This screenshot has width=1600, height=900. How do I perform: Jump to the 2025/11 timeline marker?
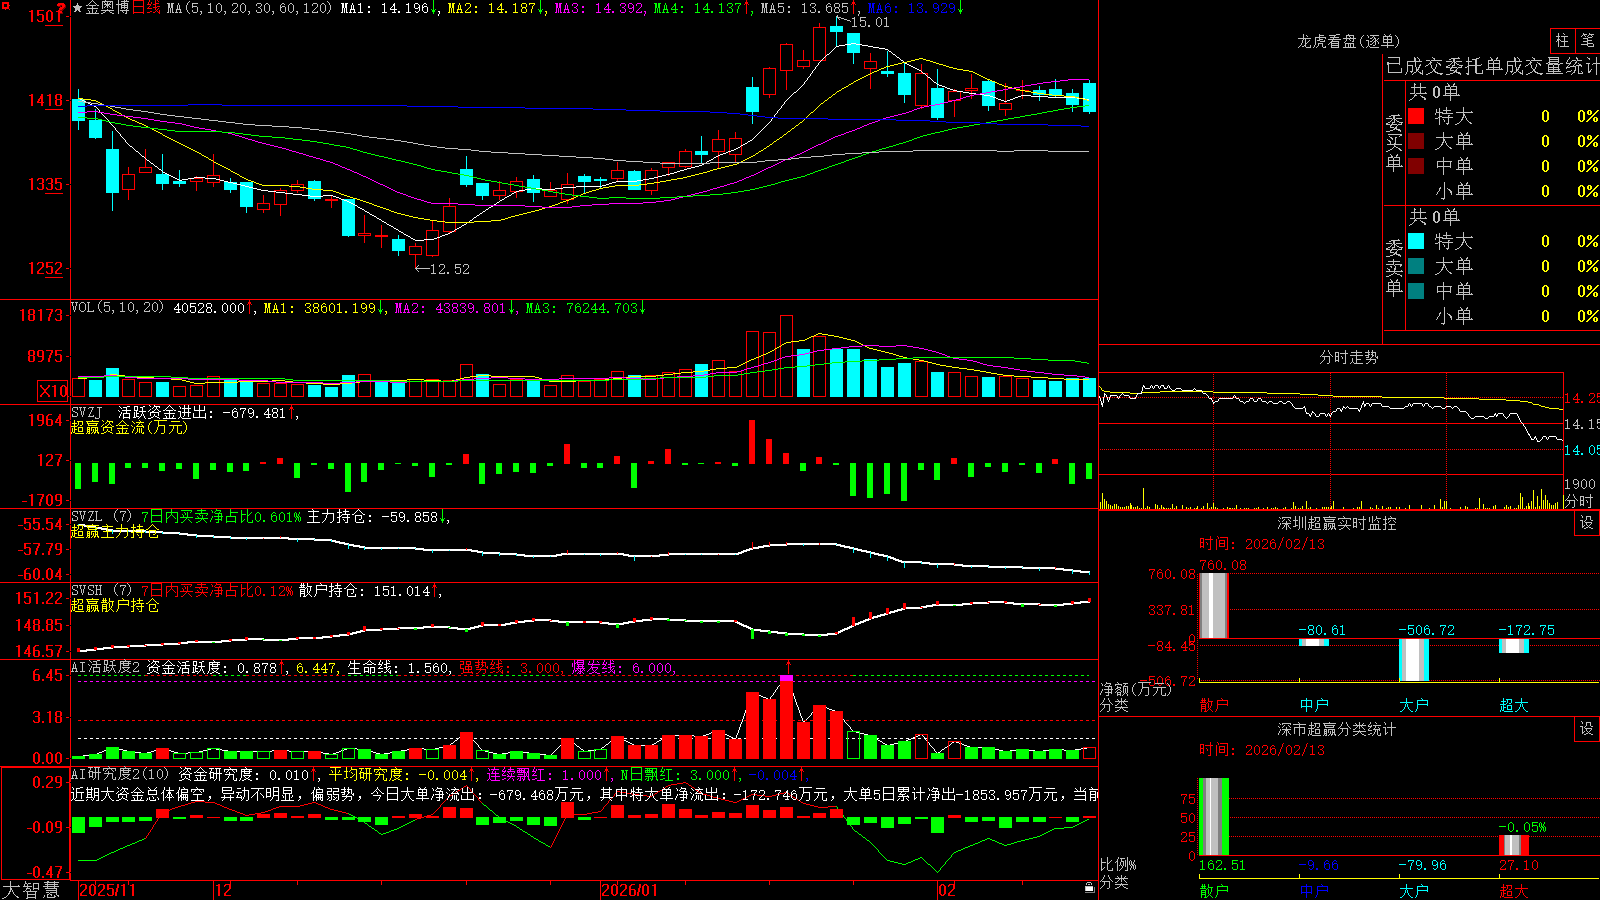(107, 890)
